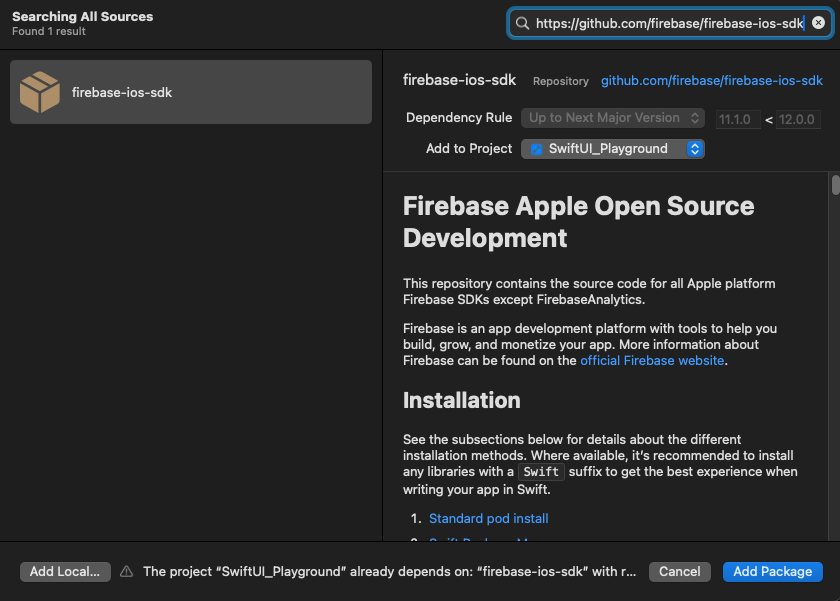Click the "Searching All Sources" title
840x601 pixels.
point(82,17)
